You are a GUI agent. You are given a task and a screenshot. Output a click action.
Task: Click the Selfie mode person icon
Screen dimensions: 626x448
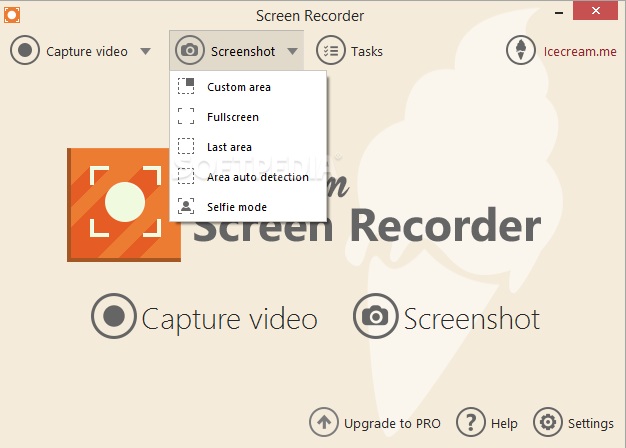coord(186,206)
